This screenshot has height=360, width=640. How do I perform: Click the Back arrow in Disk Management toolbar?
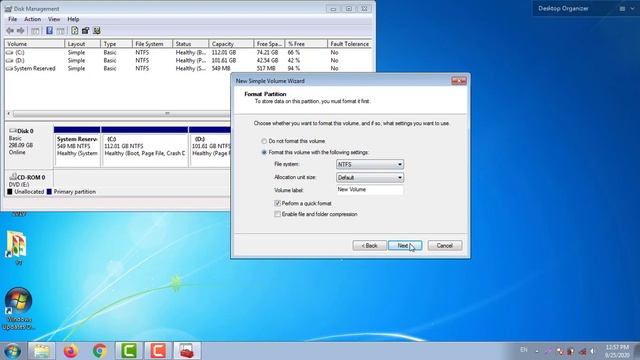click(x=10, y=31)
